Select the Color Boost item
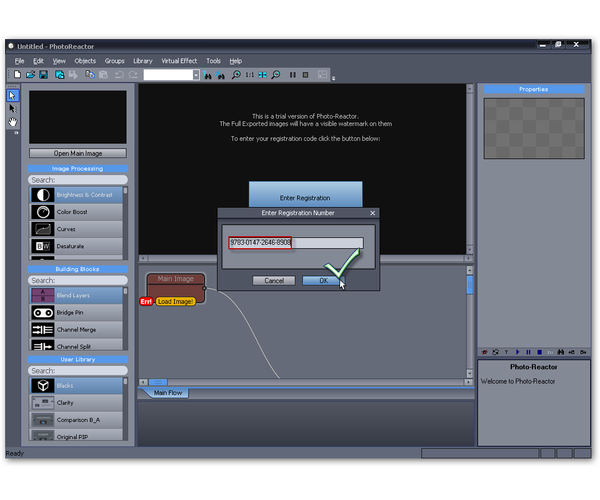Viewport: 600px width, 500px height. click(x=77, y=212)
